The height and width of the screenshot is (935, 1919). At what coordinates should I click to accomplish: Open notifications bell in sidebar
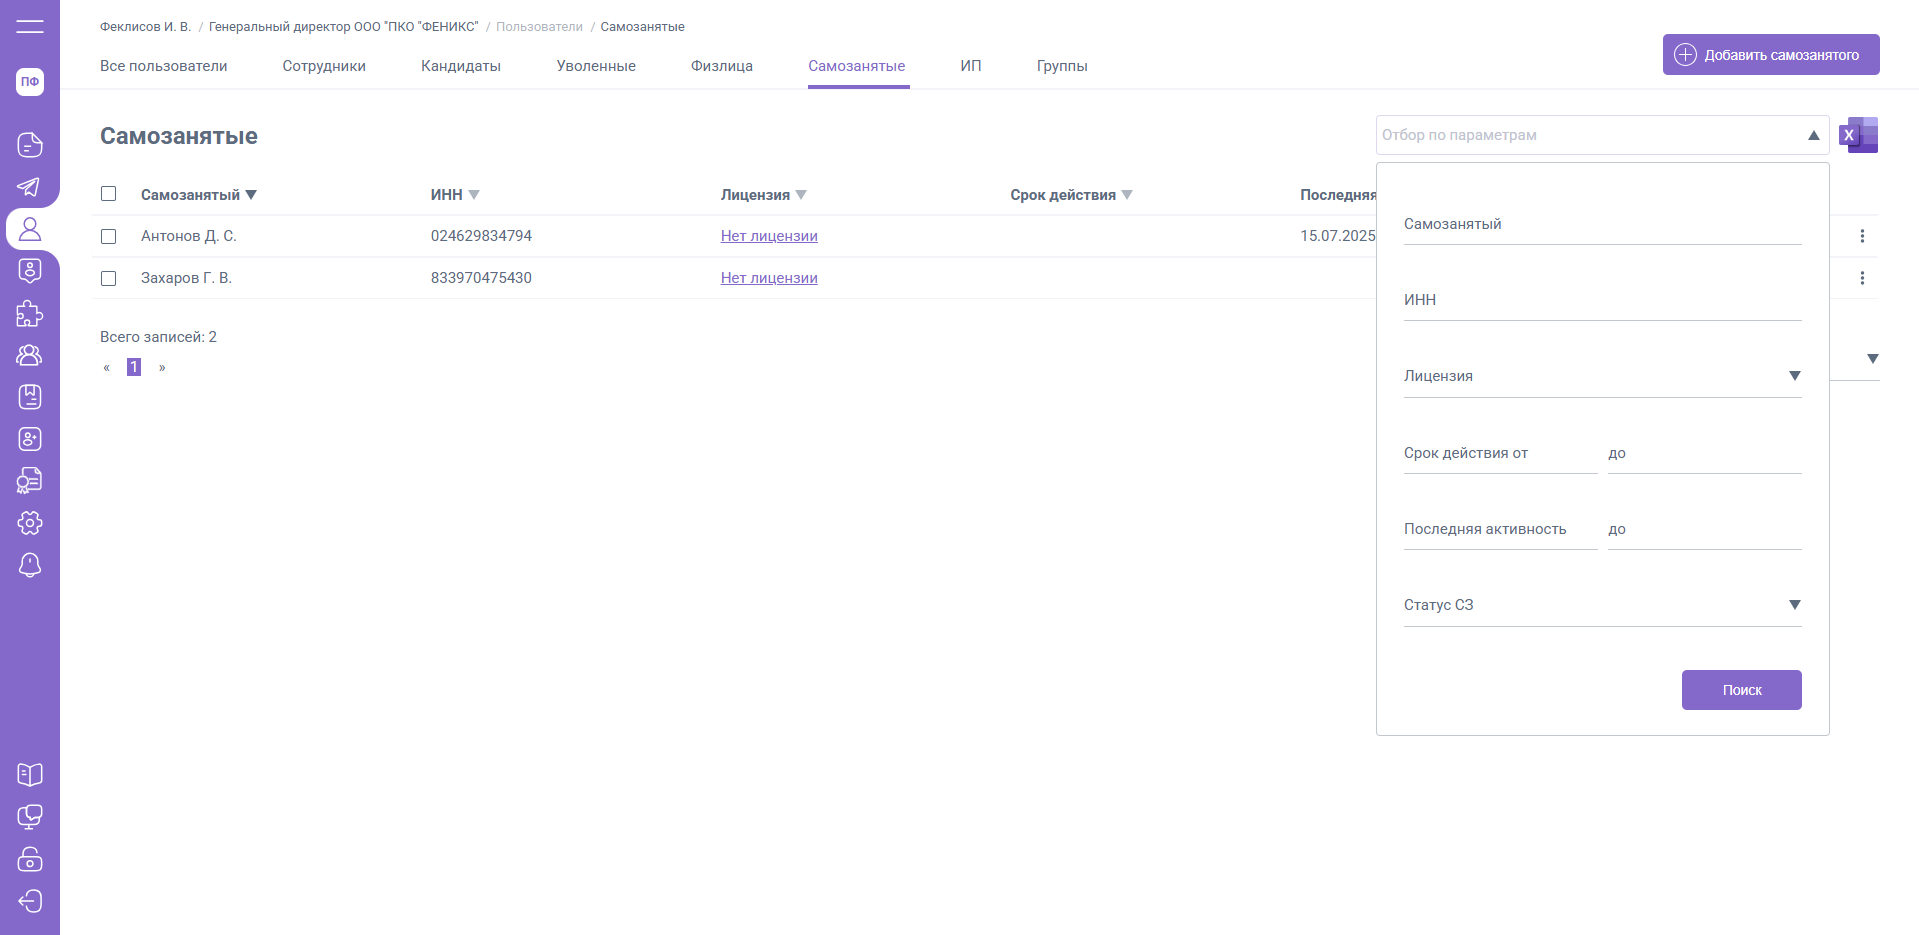pos(30,565)
